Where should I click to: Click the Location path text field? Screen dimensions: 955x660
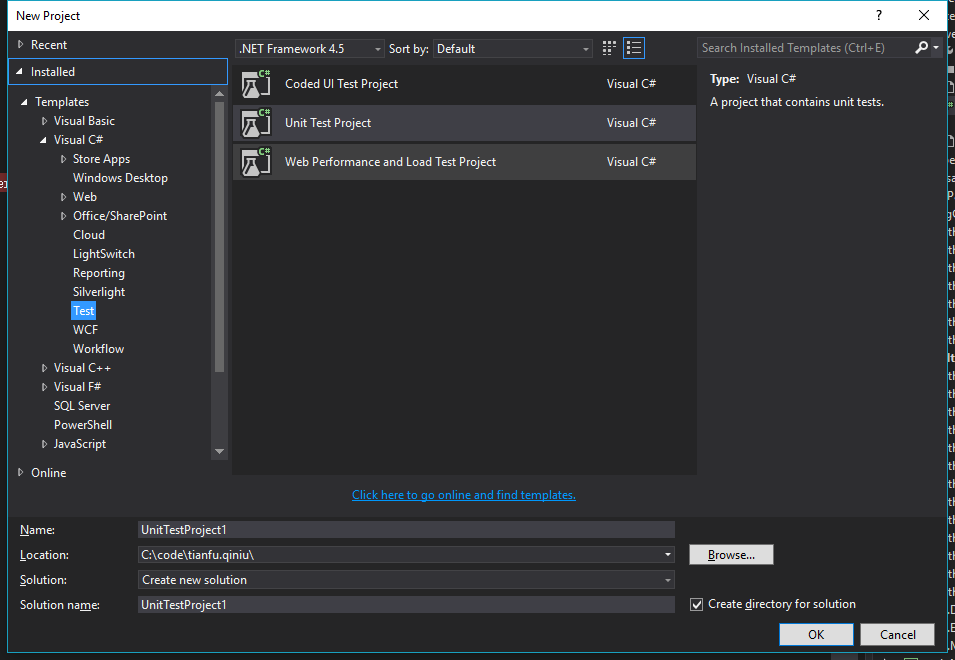(400, 555)
